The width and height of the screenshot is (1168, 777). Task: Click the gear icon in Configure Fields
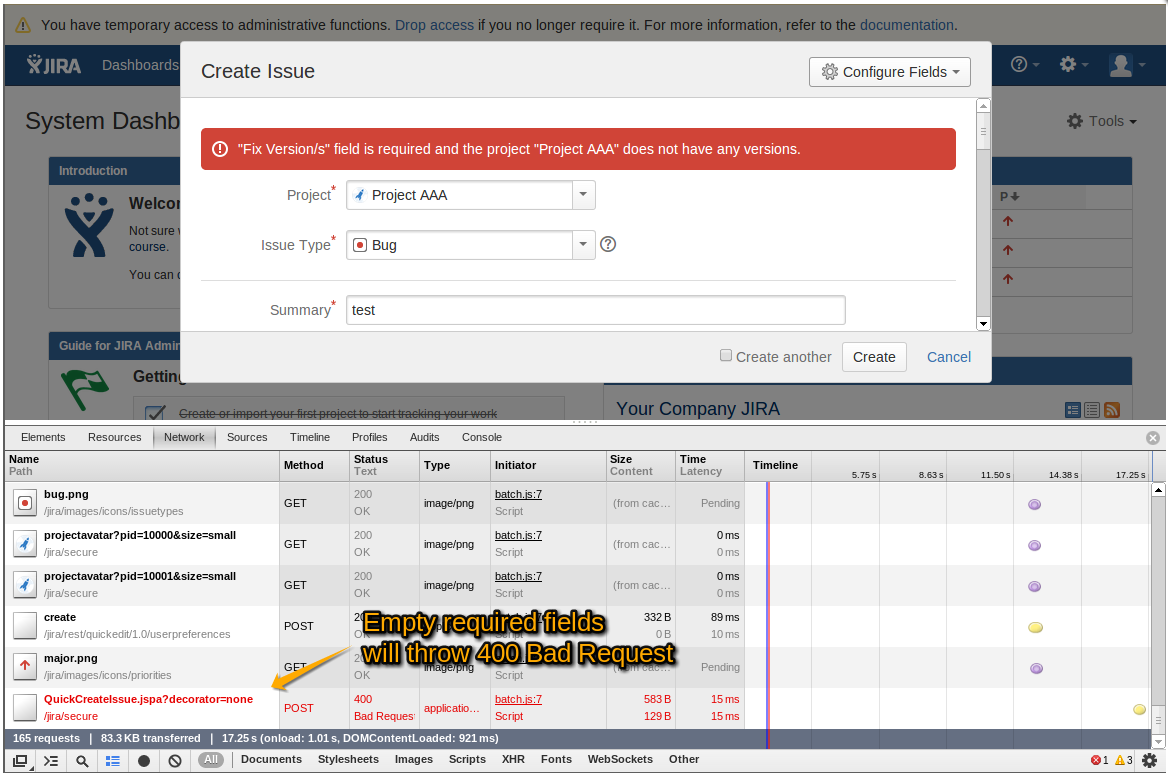829,72
